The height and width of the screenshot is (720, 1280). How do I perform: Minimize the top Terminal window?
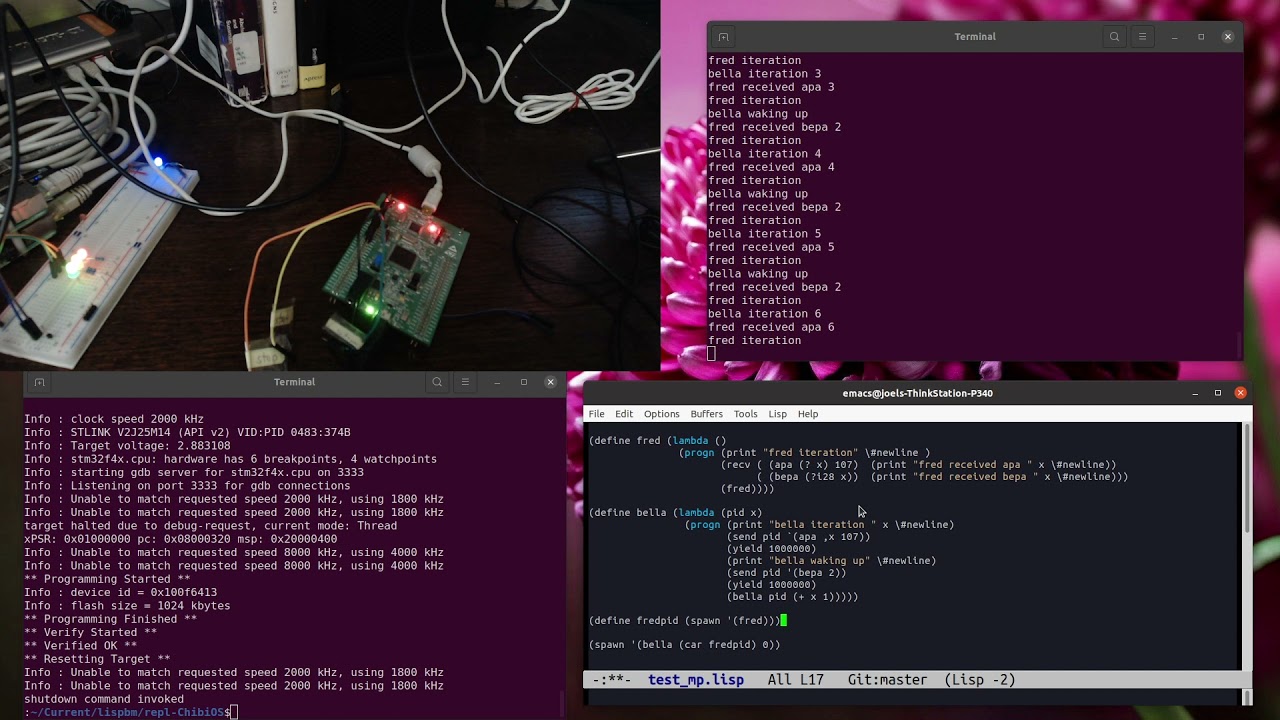[1174, 37]
